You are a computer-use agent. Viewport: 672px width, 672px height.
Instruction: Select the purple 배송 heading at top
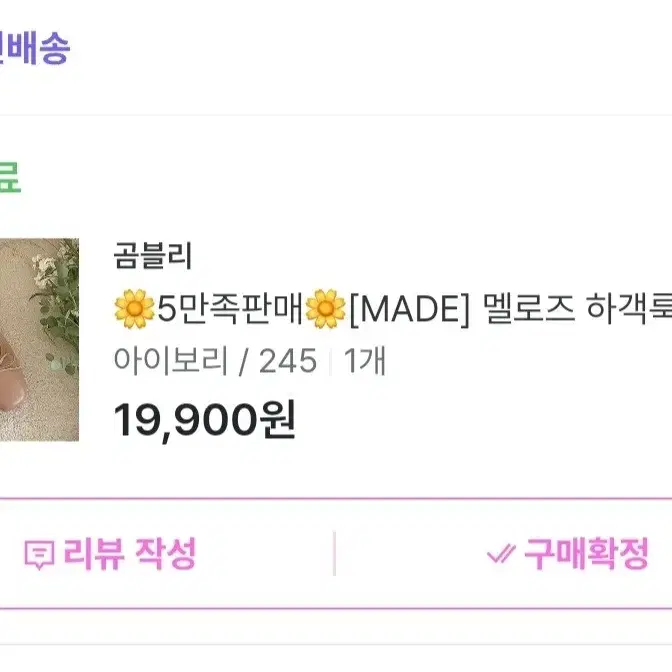(34, 48)
